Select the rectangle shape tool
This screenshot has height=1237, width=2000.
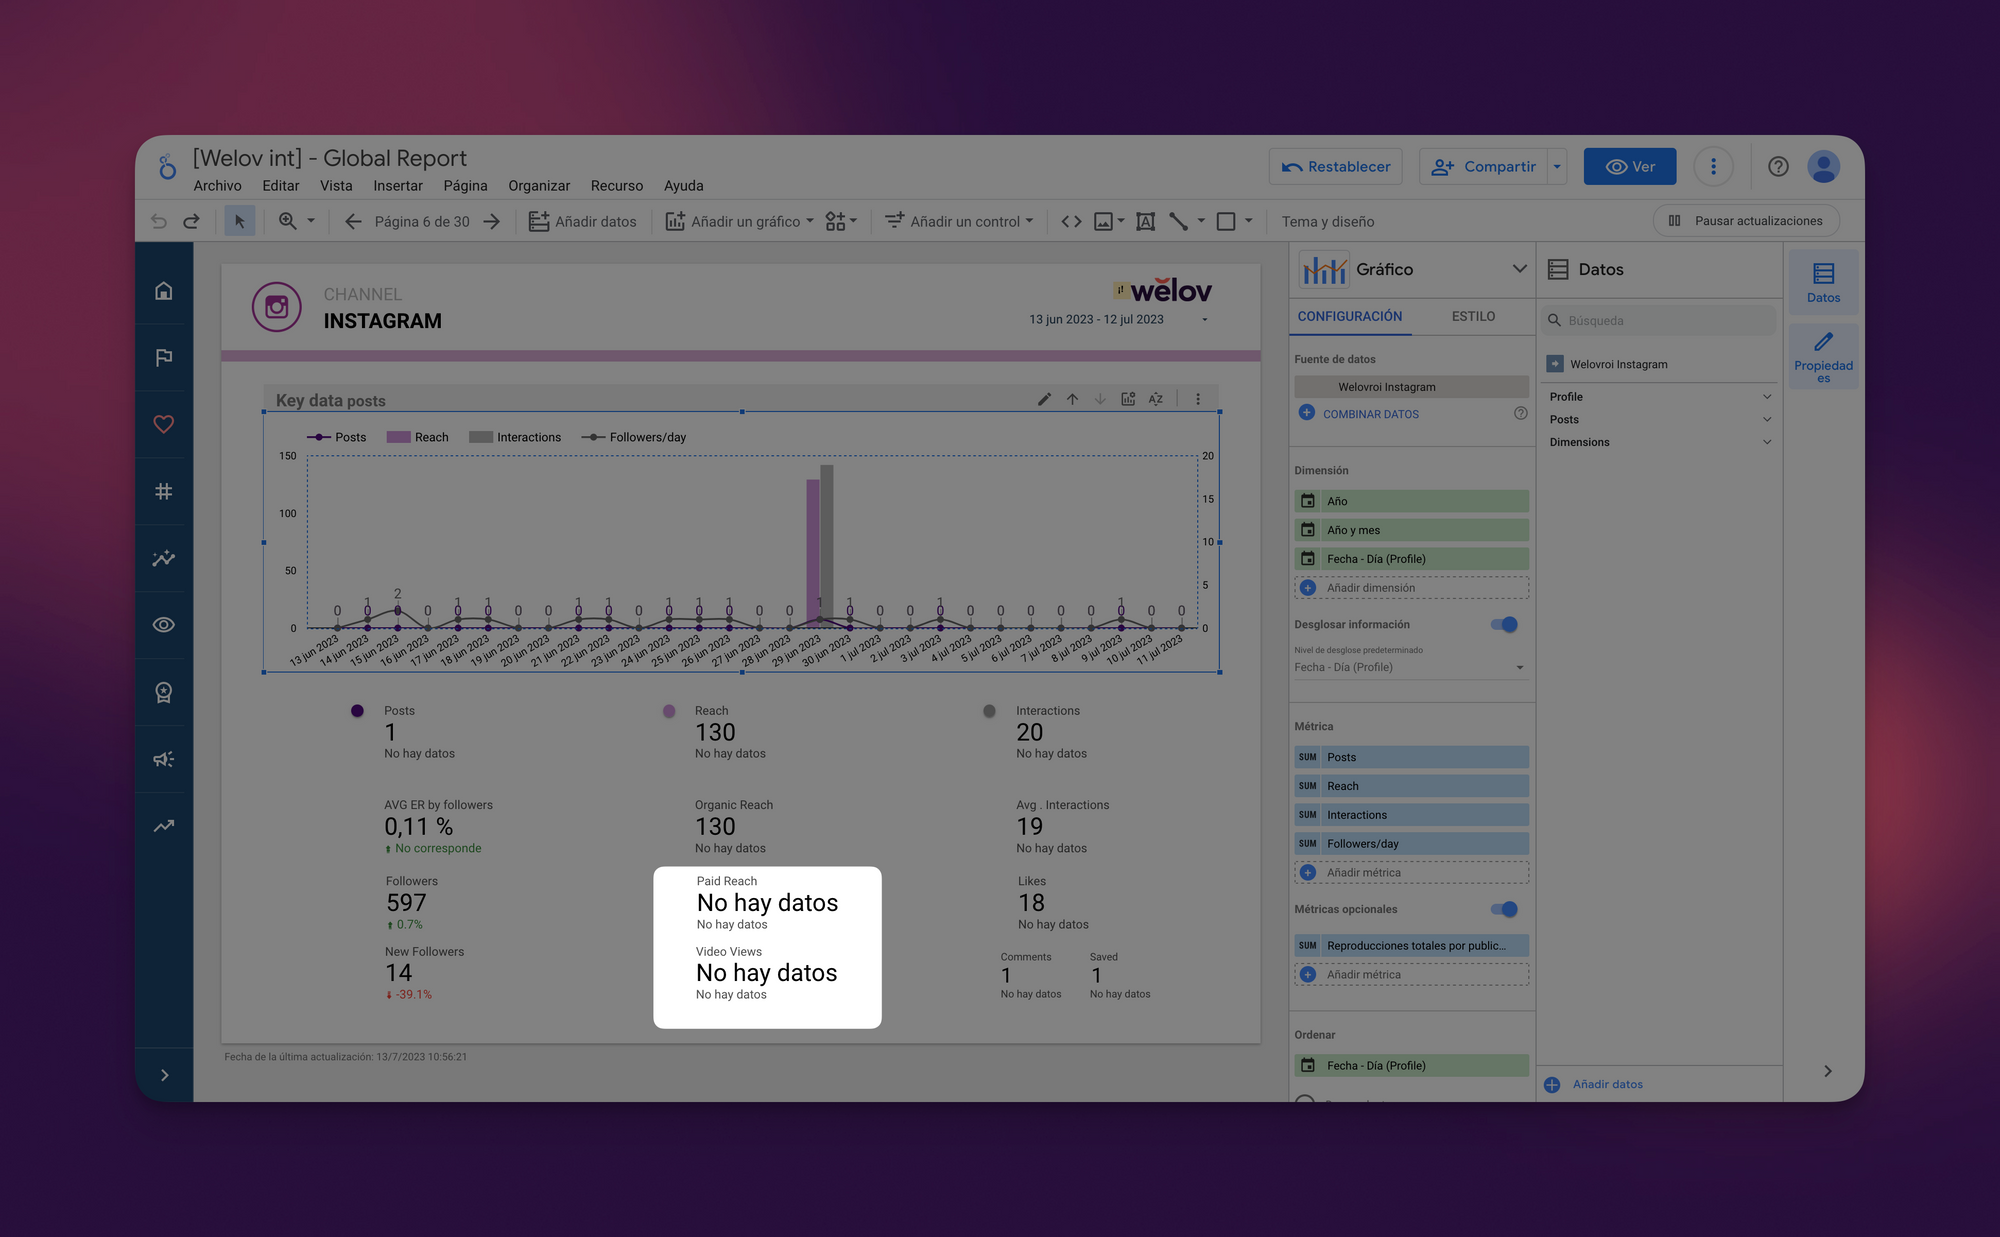[1226, 221]
